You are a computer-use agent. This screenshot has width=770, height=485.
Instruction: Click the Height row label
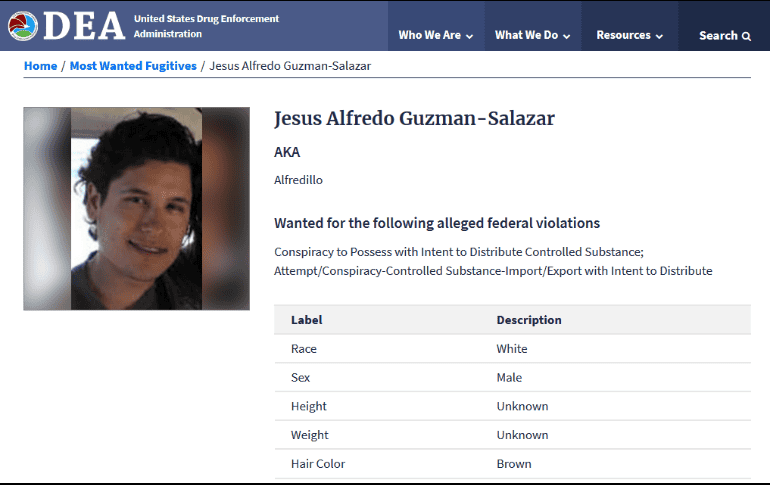pos(308,406)
